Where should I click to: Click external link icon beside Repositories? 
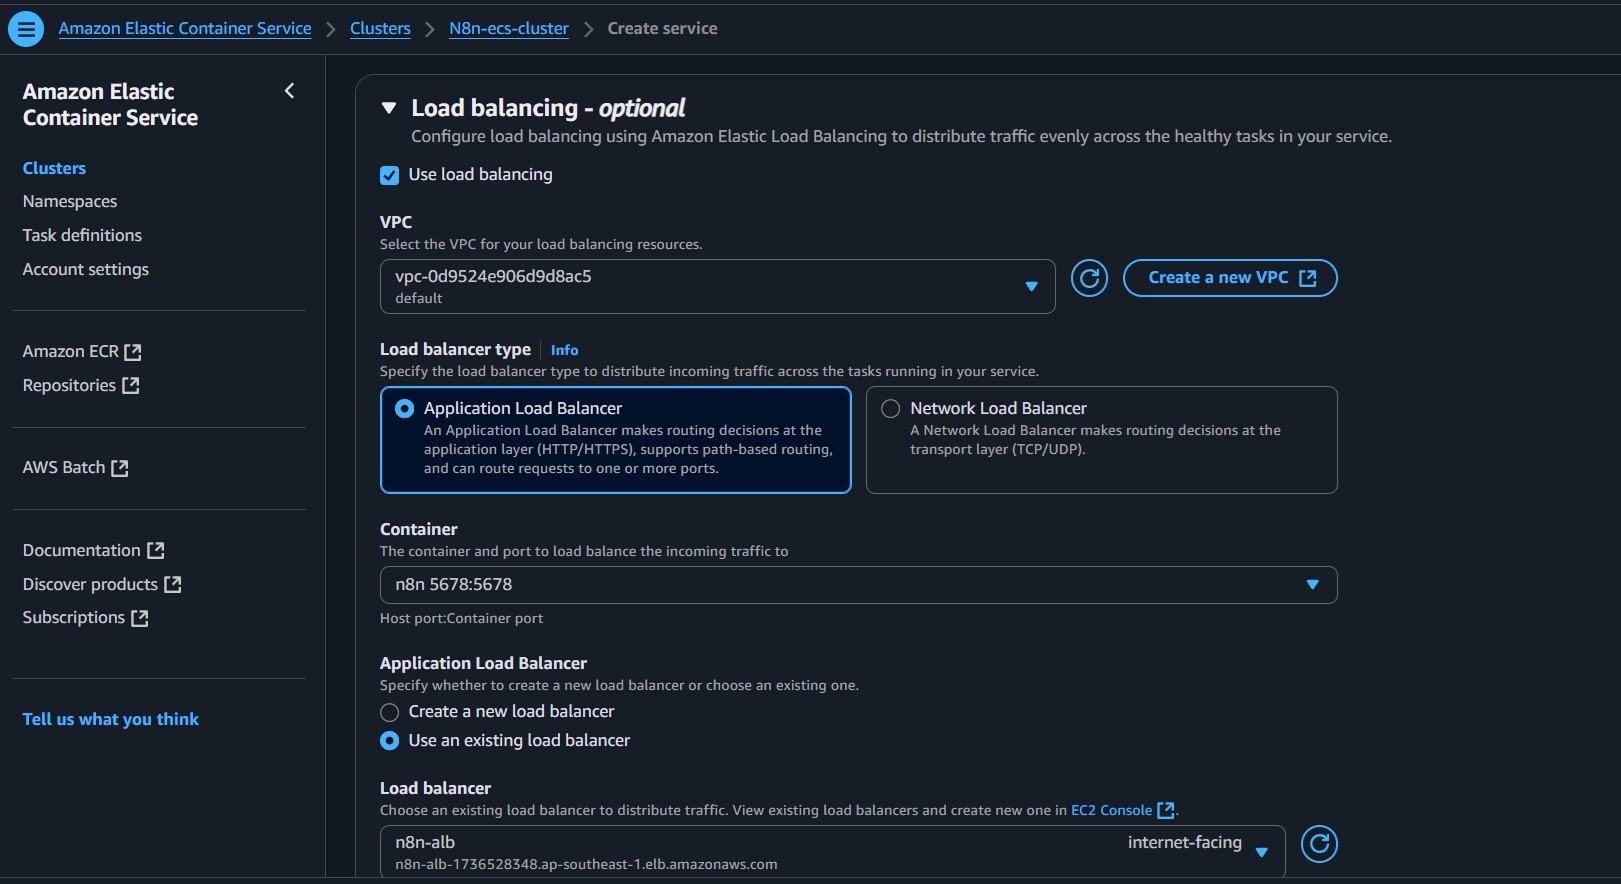[x=131, y=385]
